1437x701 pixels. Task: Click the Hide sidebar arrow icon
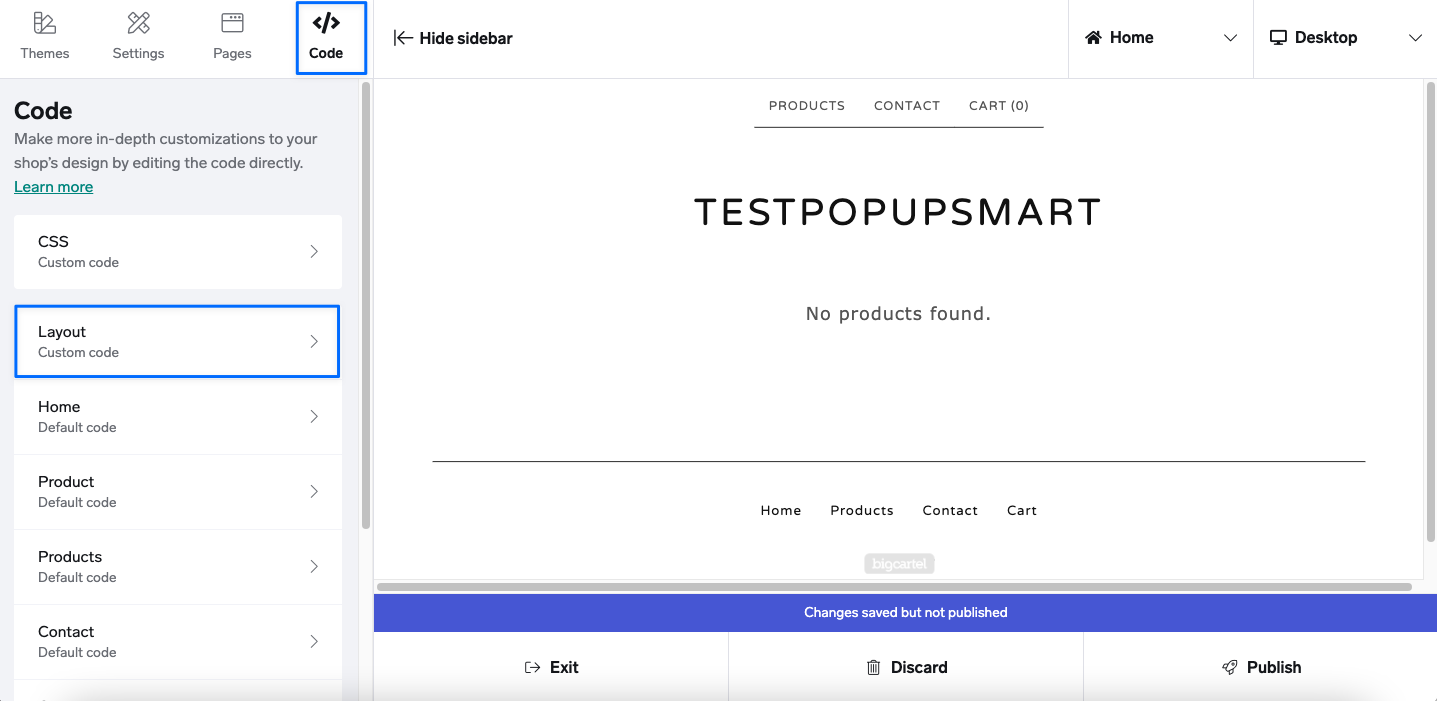[403, 38]
